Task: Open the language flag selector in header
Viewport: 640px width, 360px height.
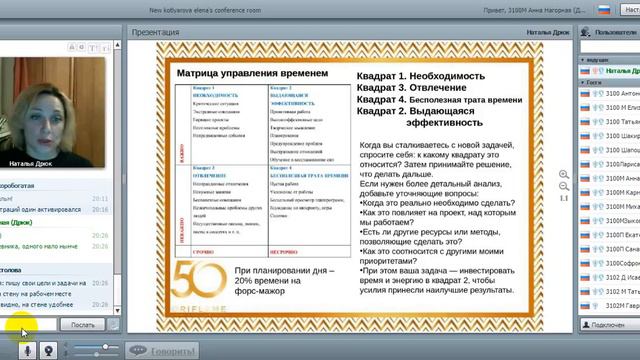Action: coord(604,10)
